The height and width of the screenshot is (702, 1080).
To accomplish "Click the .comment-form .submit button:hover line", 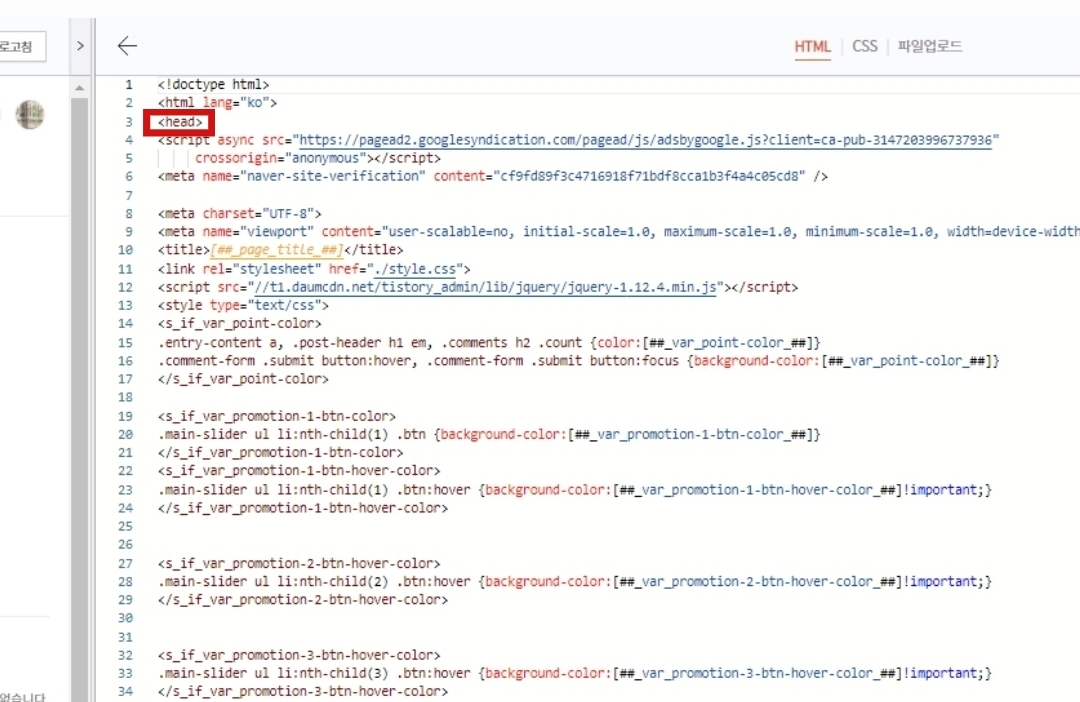I will pos(579,360).
